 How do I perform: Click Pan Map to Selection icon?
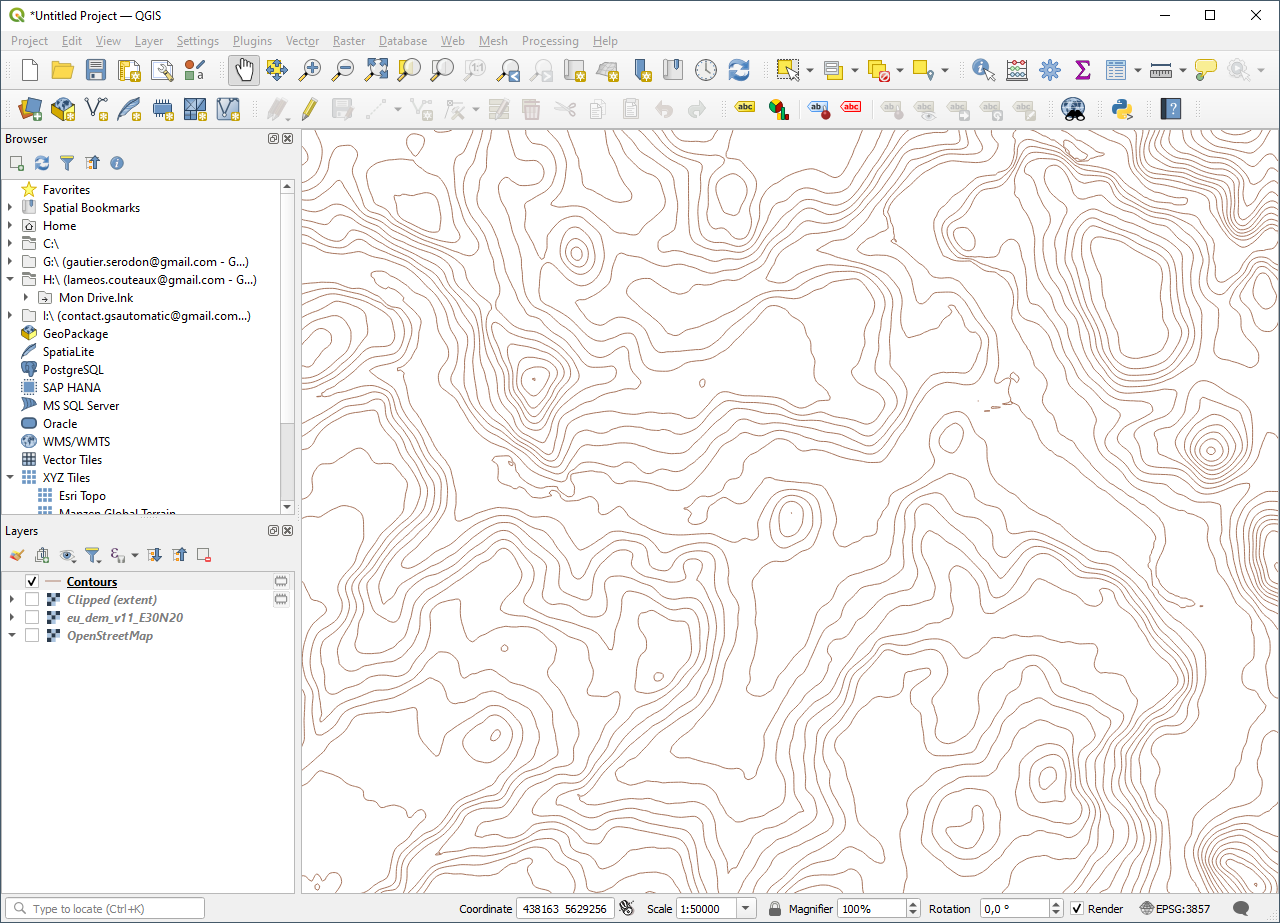[x=277, y=70]
